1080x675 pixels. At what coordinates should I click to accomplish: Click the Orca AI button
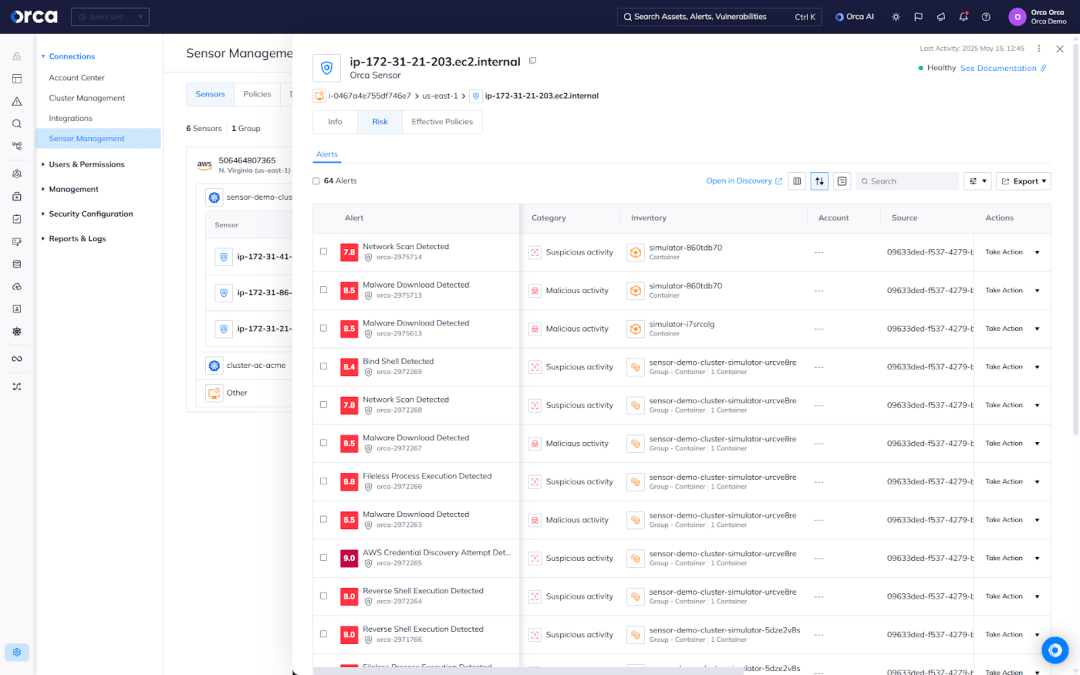pos(855,16)
